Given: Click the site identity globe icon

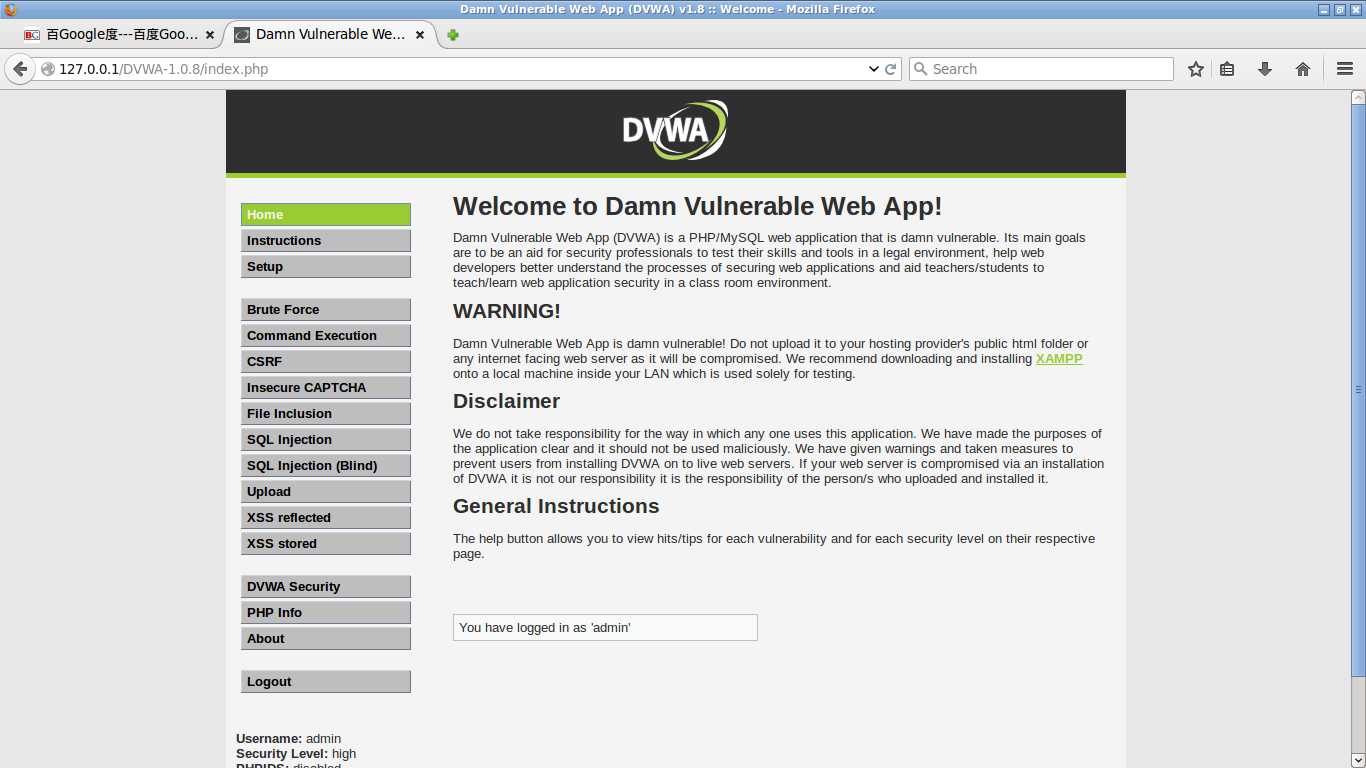Looking at the screenshot, I should [48, 69].
